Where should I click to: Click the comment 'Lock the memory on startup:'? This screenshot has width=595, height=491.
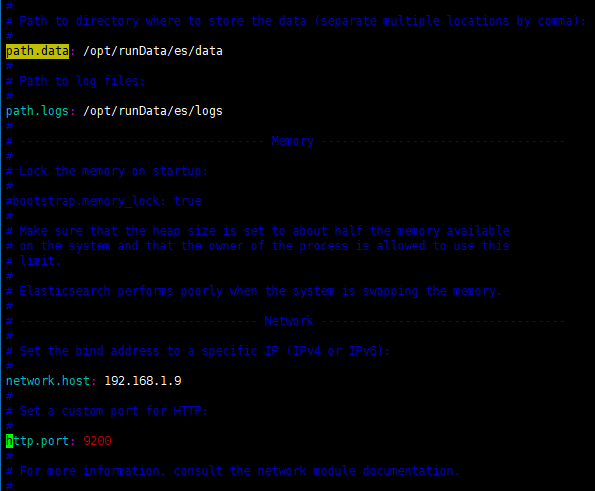tap(107, 171)
